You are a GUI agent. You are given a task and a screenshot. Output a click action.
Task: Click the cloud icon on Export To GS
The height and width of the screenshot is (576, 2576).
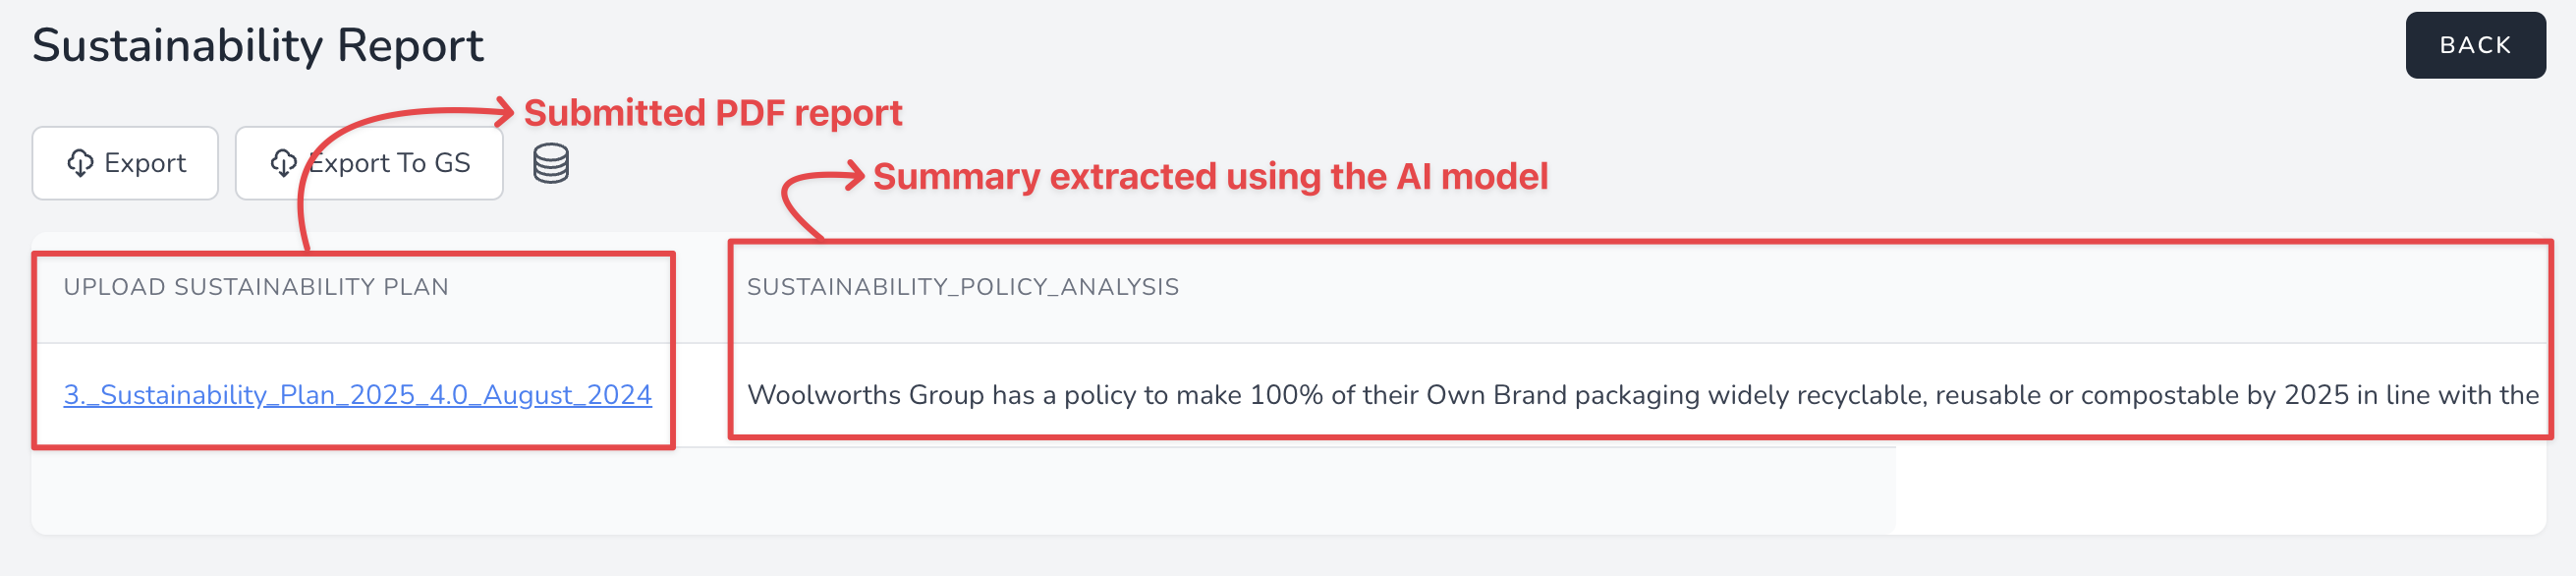tap(284, 163)
